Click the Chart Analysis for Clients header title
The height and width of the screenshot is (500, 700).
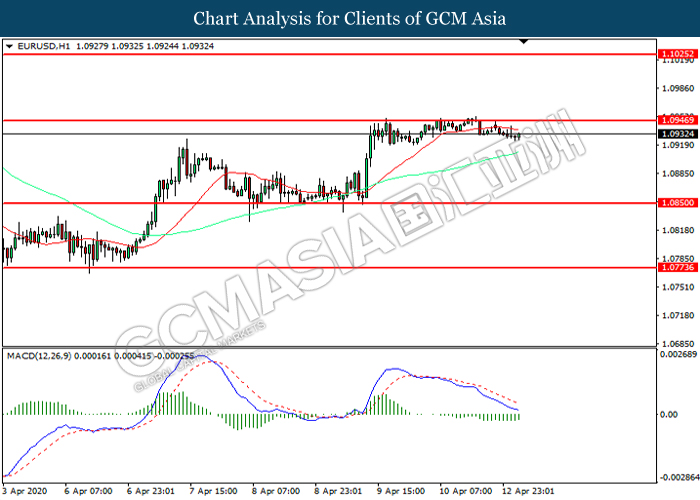coord(350,18)
